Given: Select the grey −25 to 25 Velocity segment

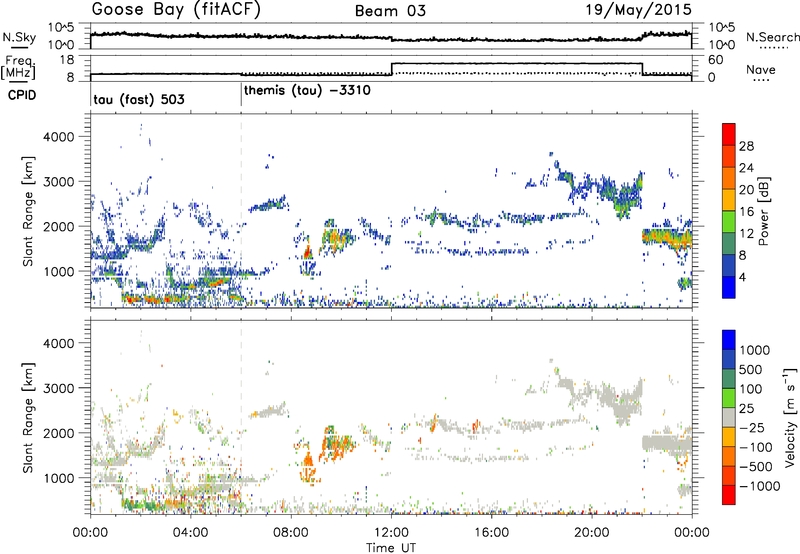Looking at the screenshot, I should 729,417.
